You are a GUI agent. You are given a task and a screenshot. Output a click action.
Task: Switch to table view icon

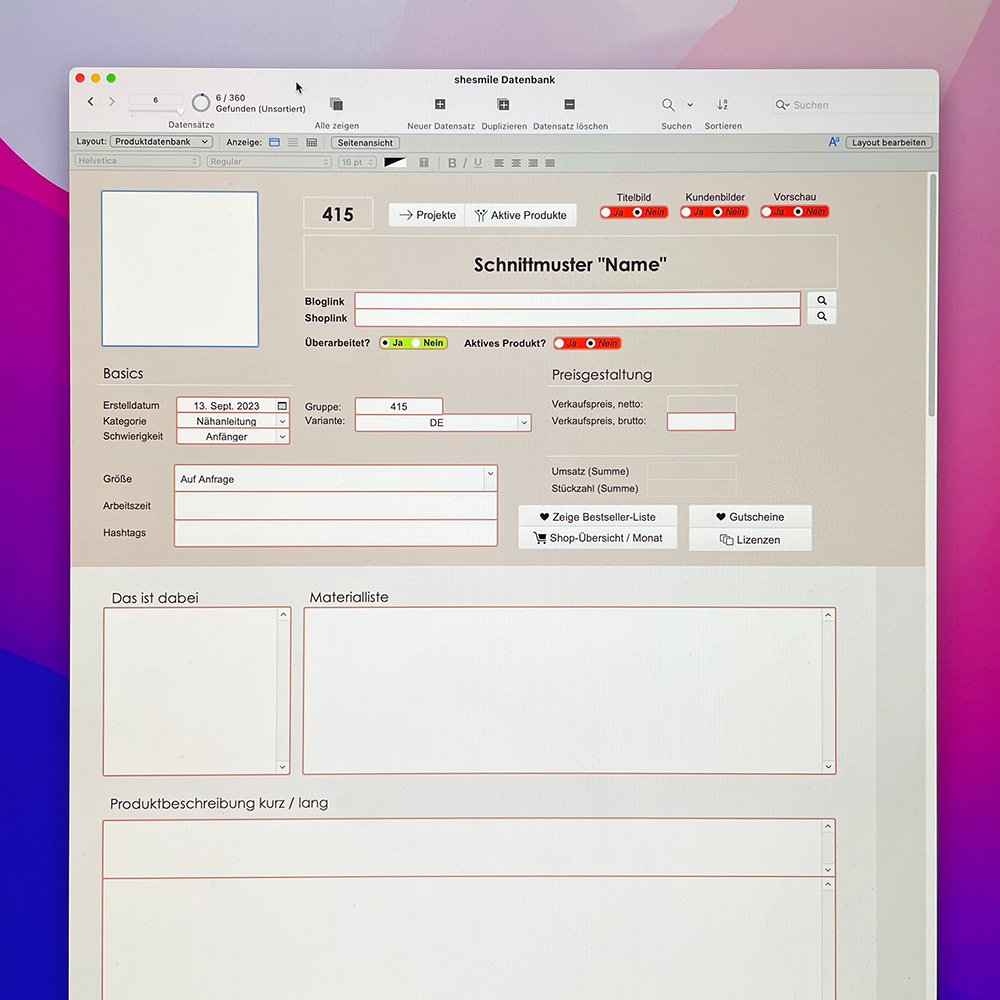point(311,142)
